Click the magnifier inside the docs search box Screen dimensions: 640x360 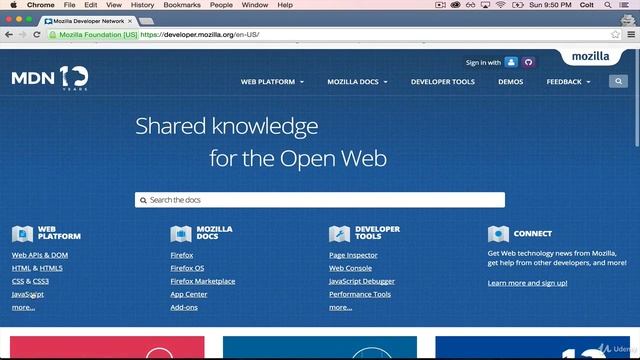143,200
